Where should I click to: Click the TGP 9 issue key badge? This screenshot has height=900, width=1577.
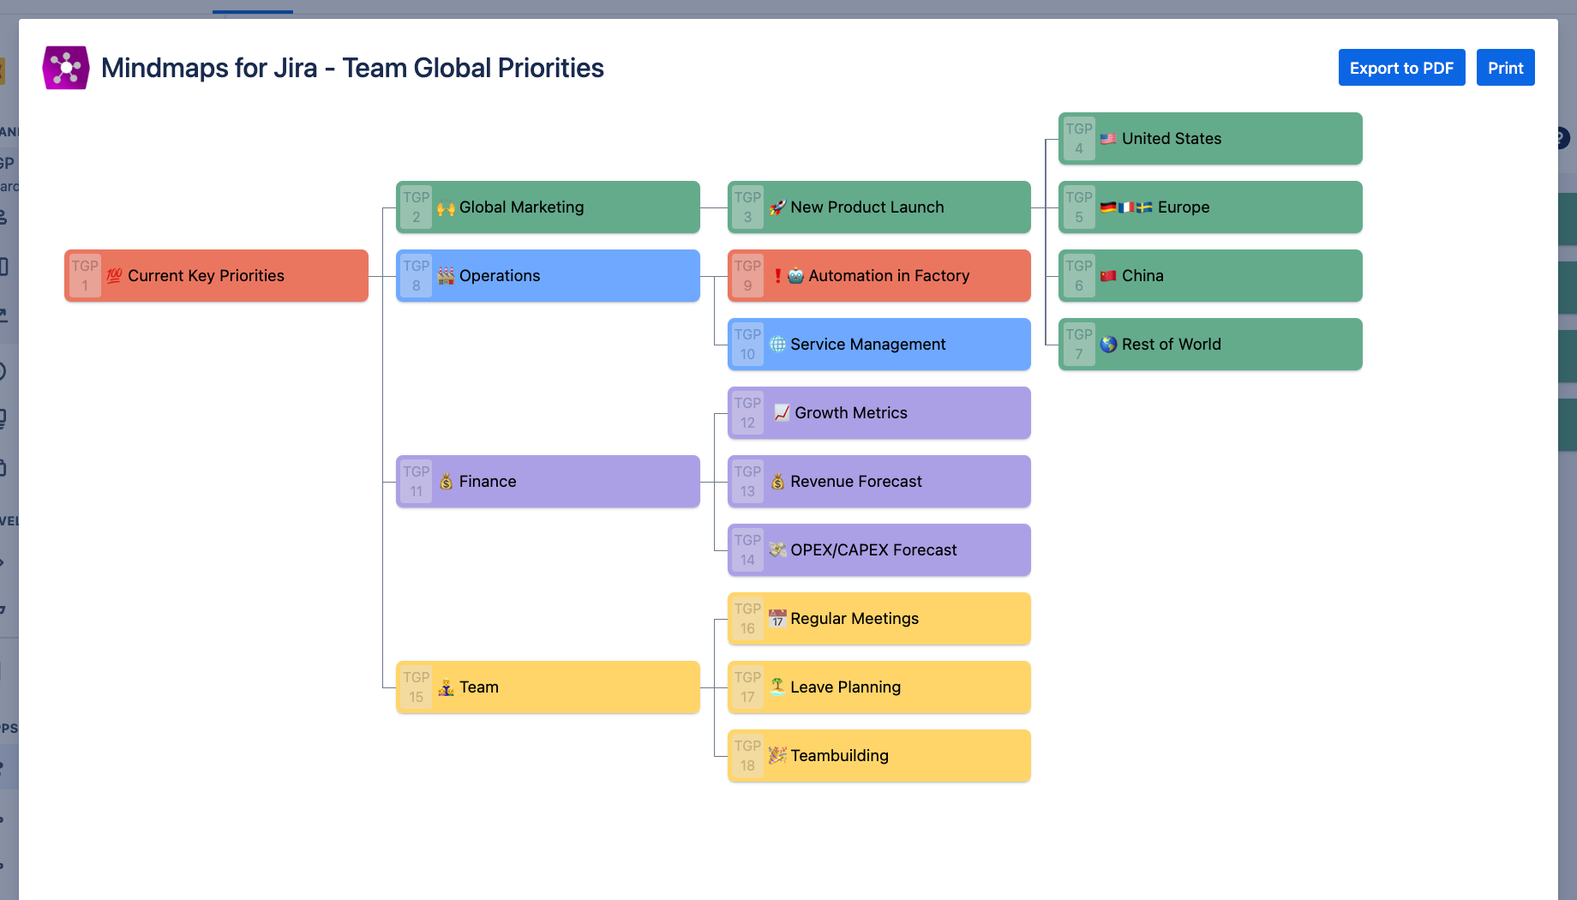[x=747, y=276]
